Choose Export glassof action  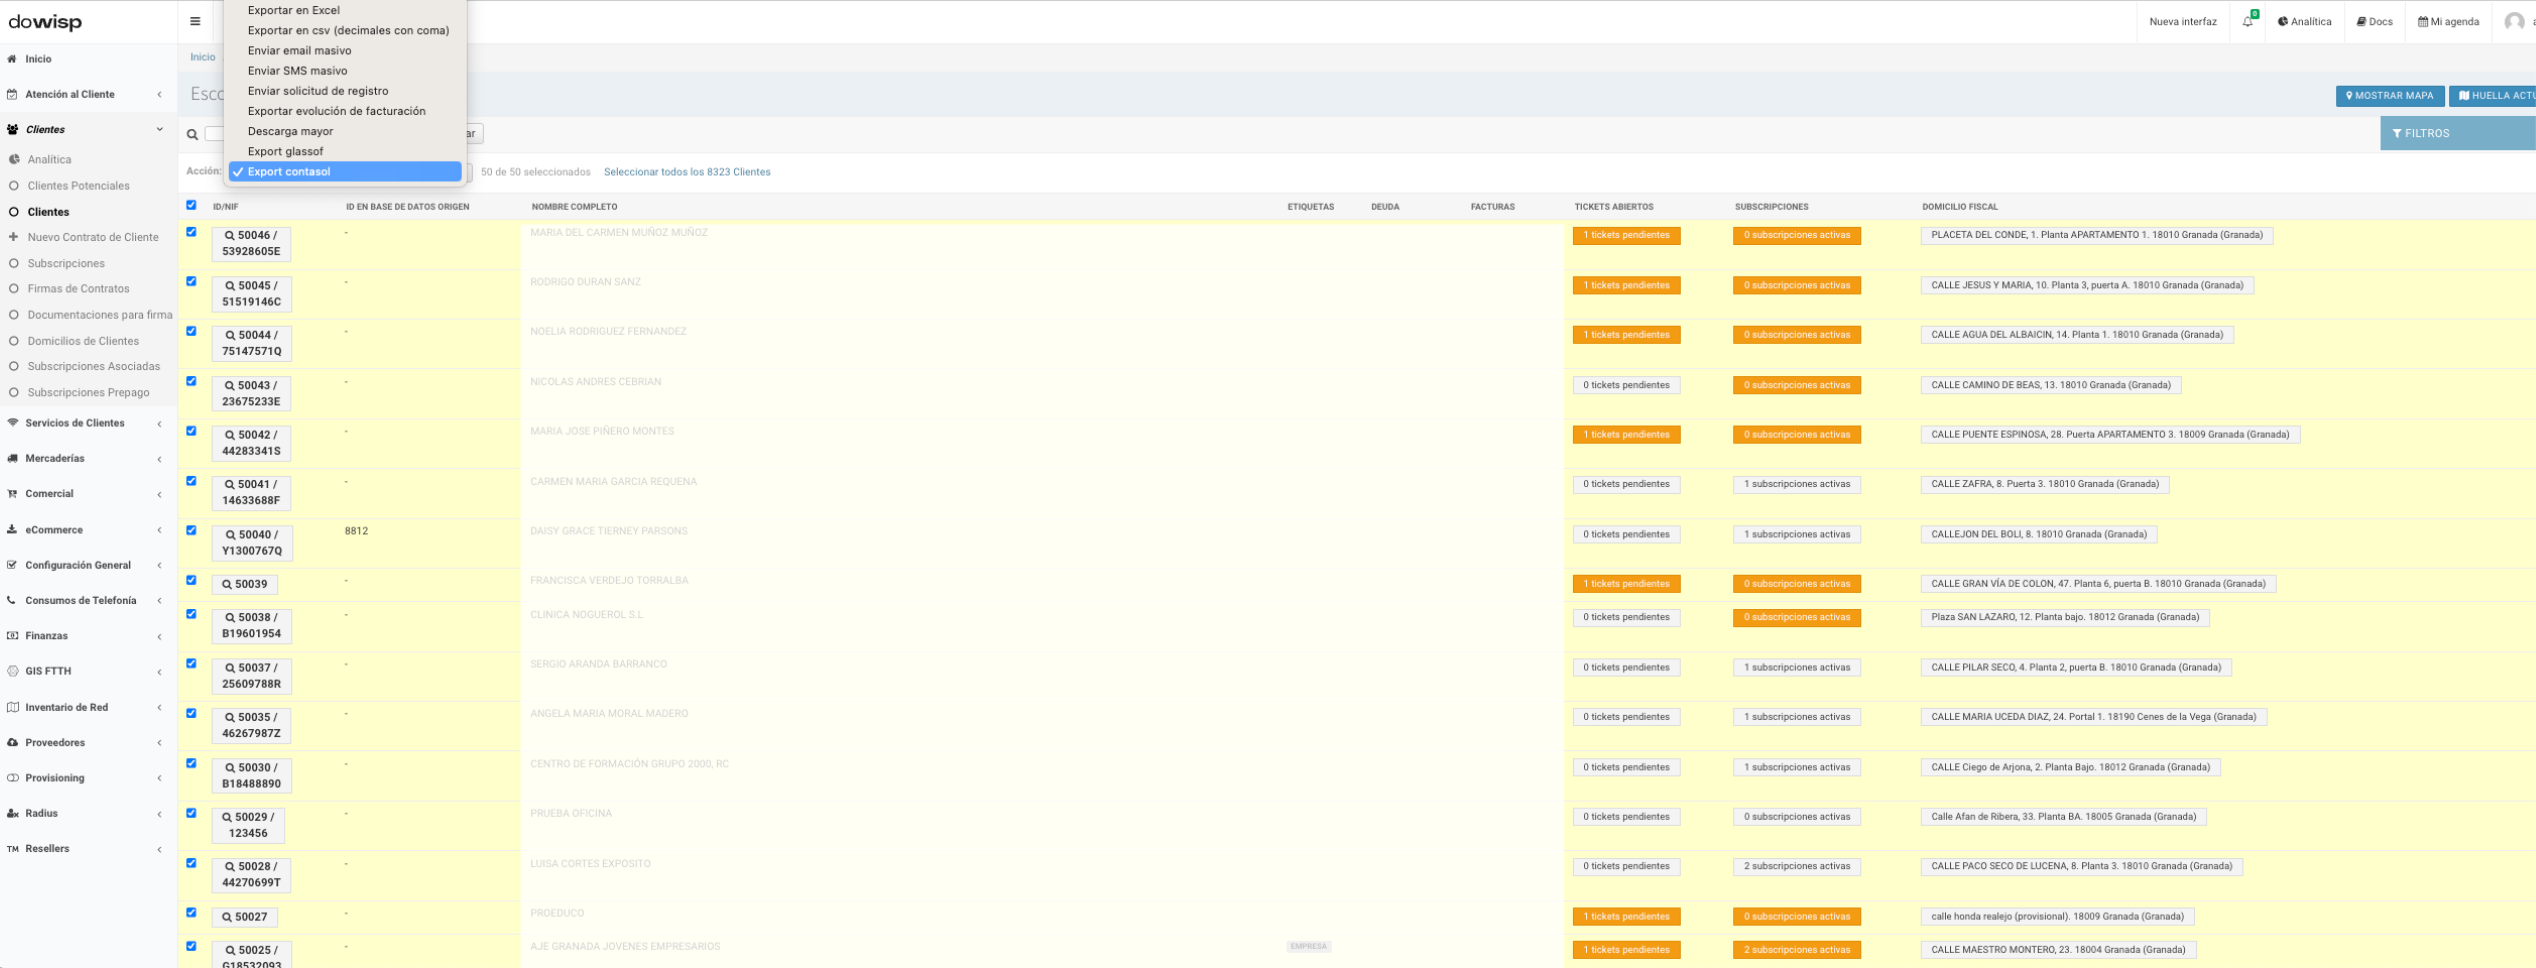click(345, 151)
